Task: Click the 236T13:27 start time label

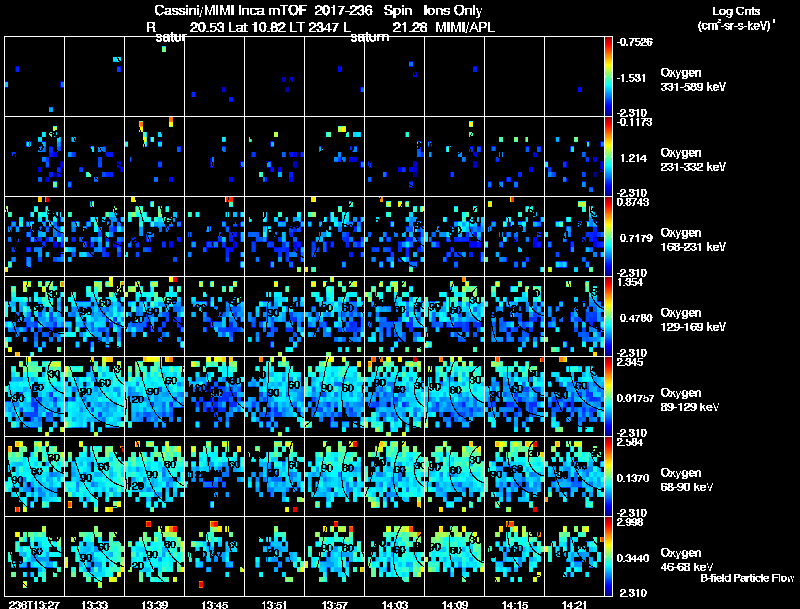Action: click(34, 604)
